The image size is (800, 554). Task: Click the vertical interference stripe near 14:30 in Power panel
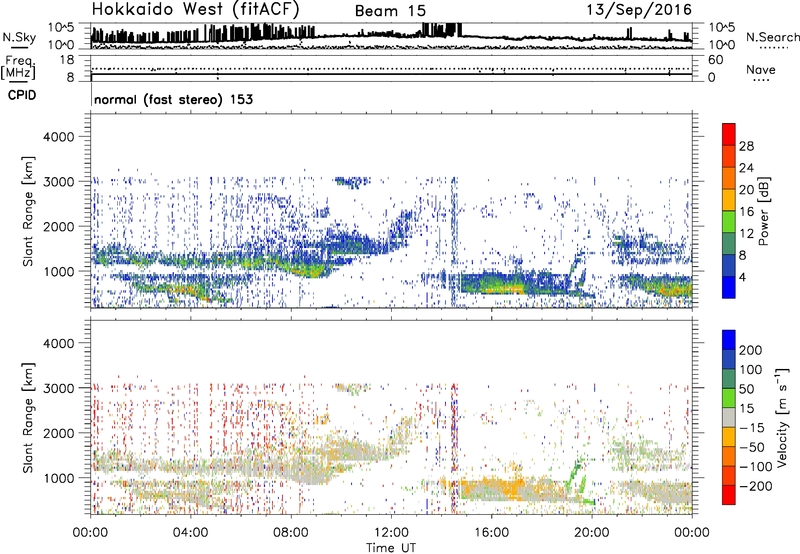453,240
